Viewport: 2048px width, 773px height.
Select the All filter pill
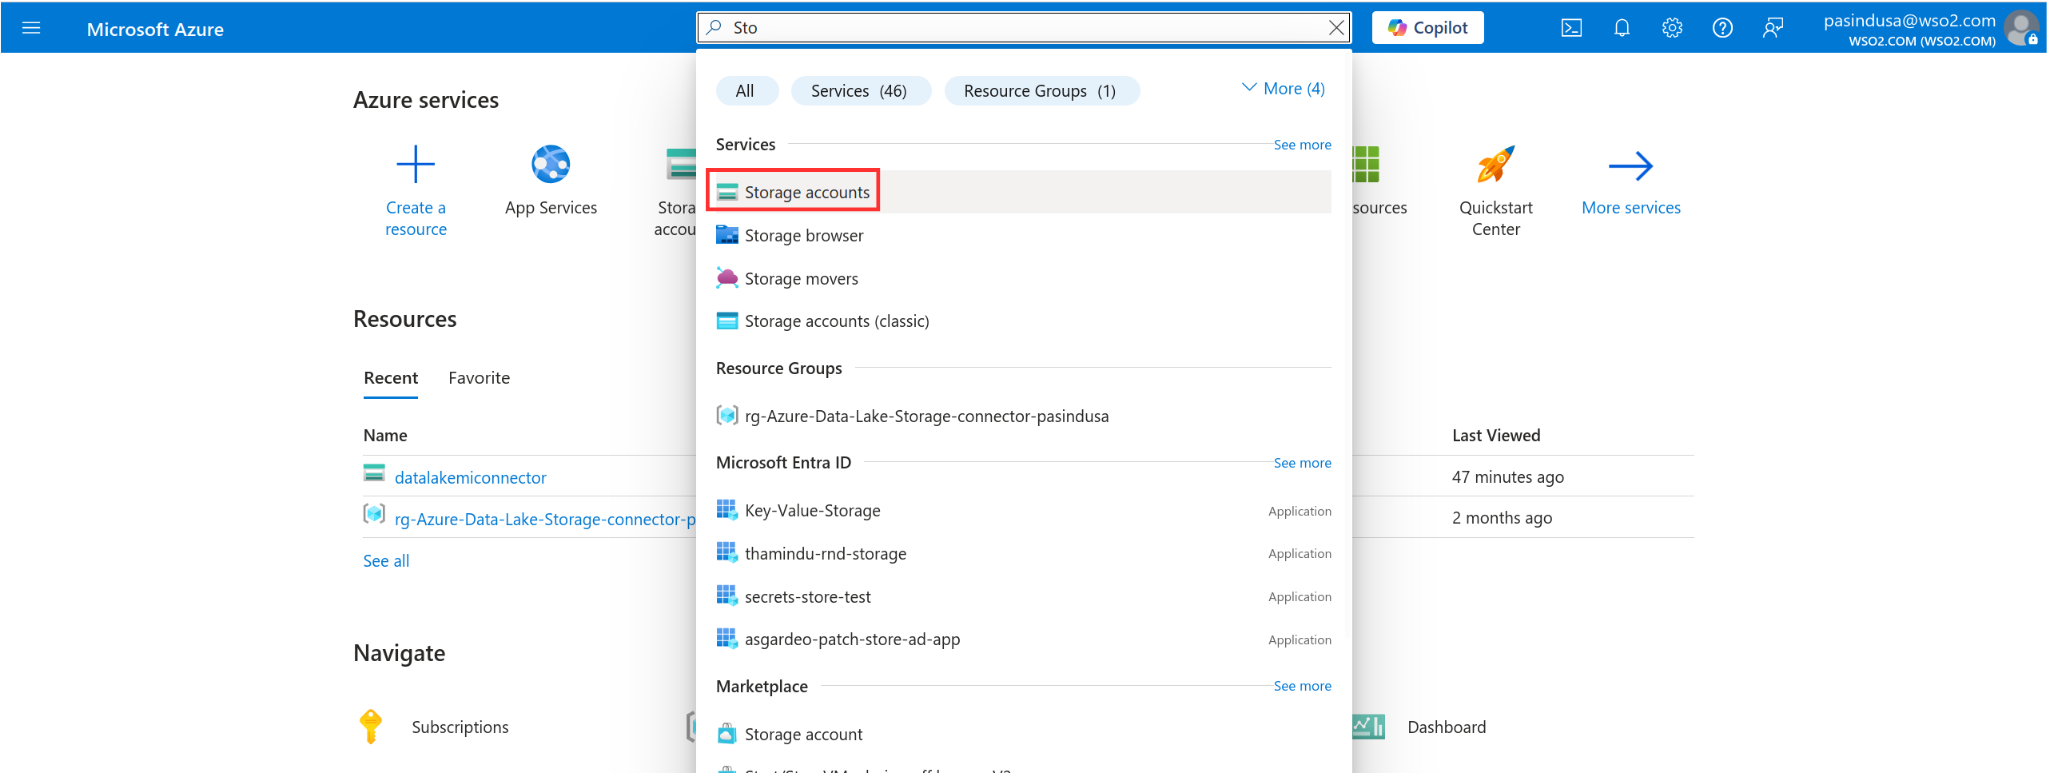coord(746,91)
